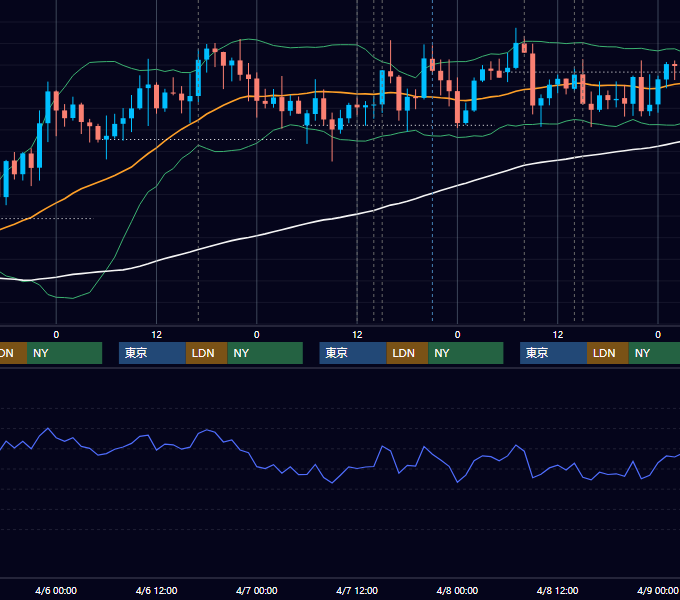The width and height of the screenshot is (680, 600).
Task: Select the 東京 session block on 4/8
Action: 553,353
